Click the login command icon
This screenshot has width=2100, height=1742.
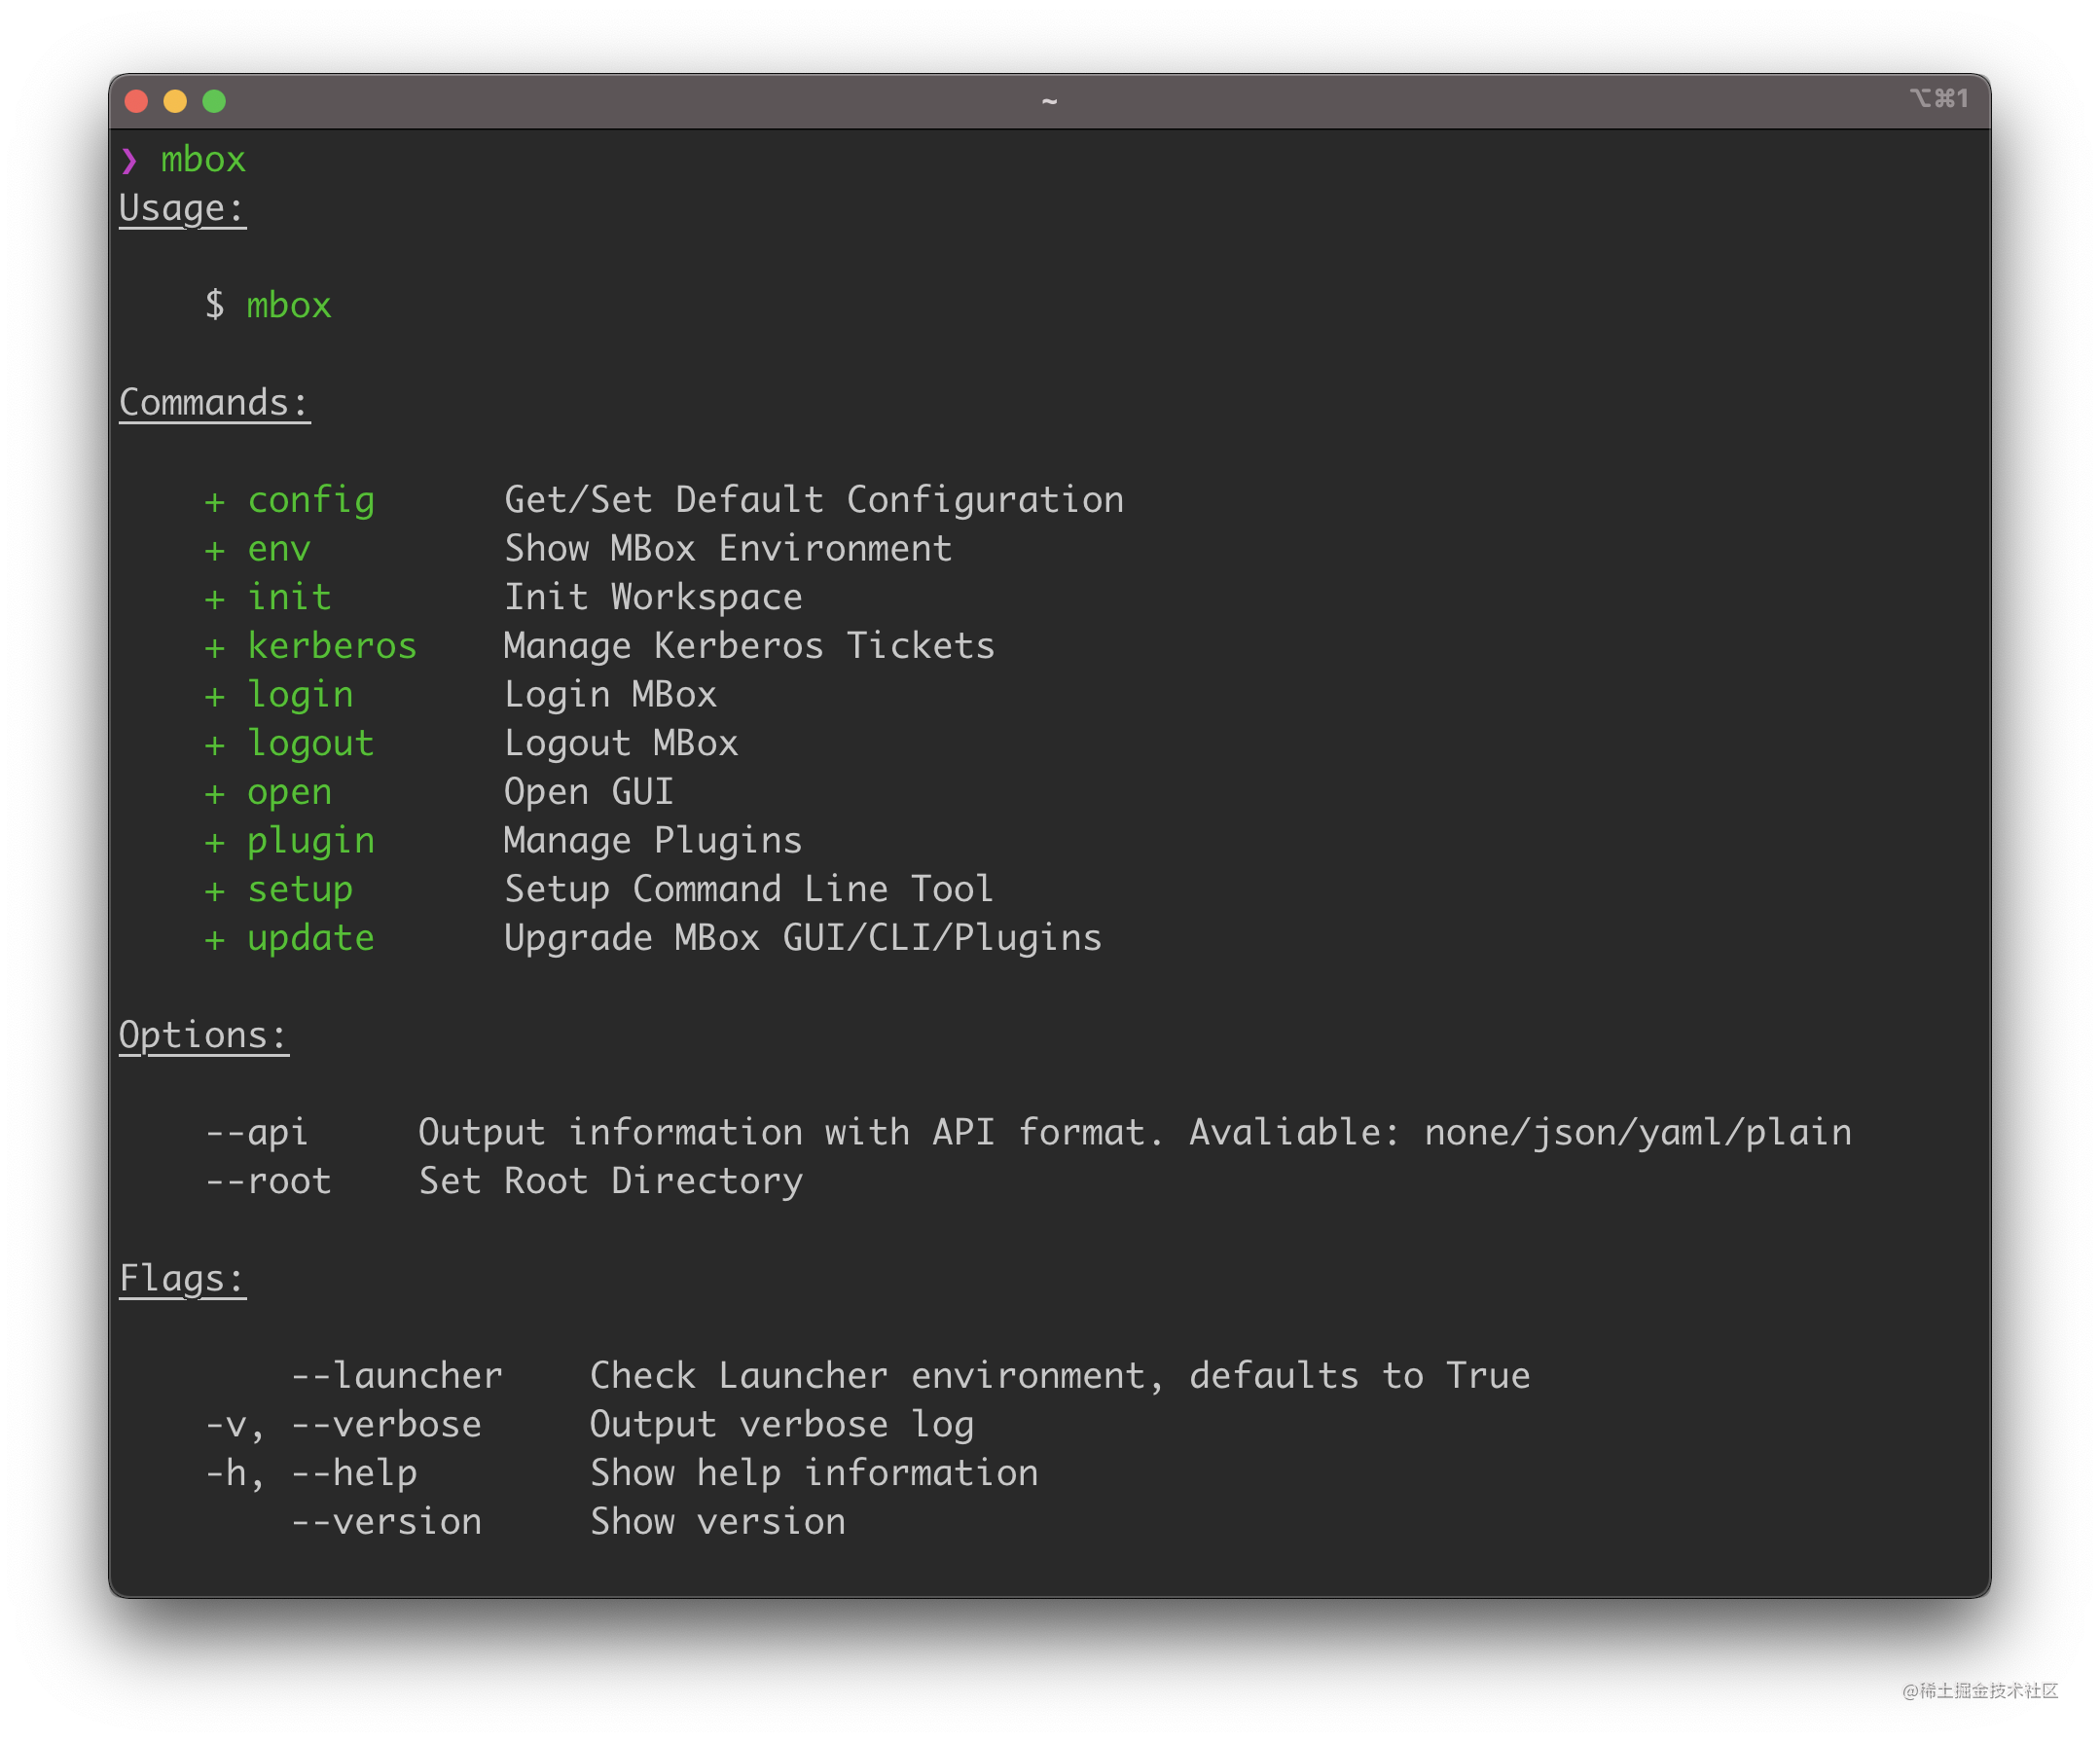207,694
